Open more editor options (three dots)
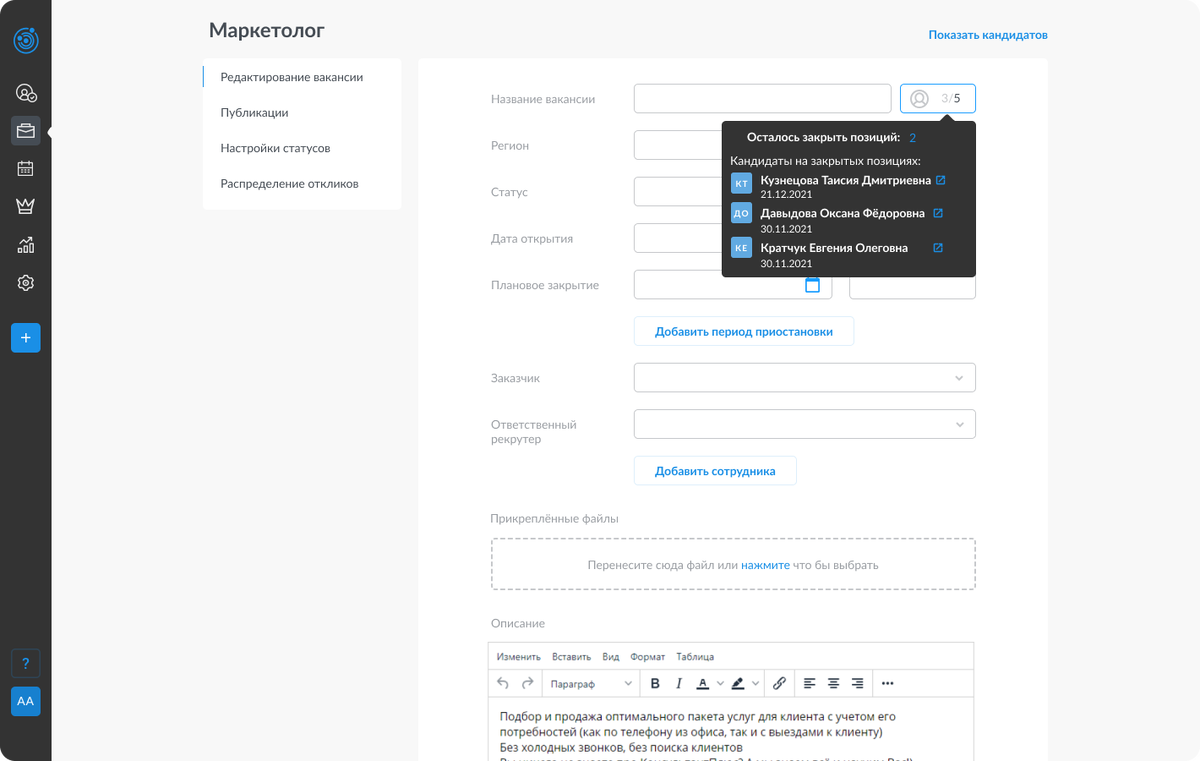The image size is (1200, 761). pyautogui.click(x=888, y=684)
